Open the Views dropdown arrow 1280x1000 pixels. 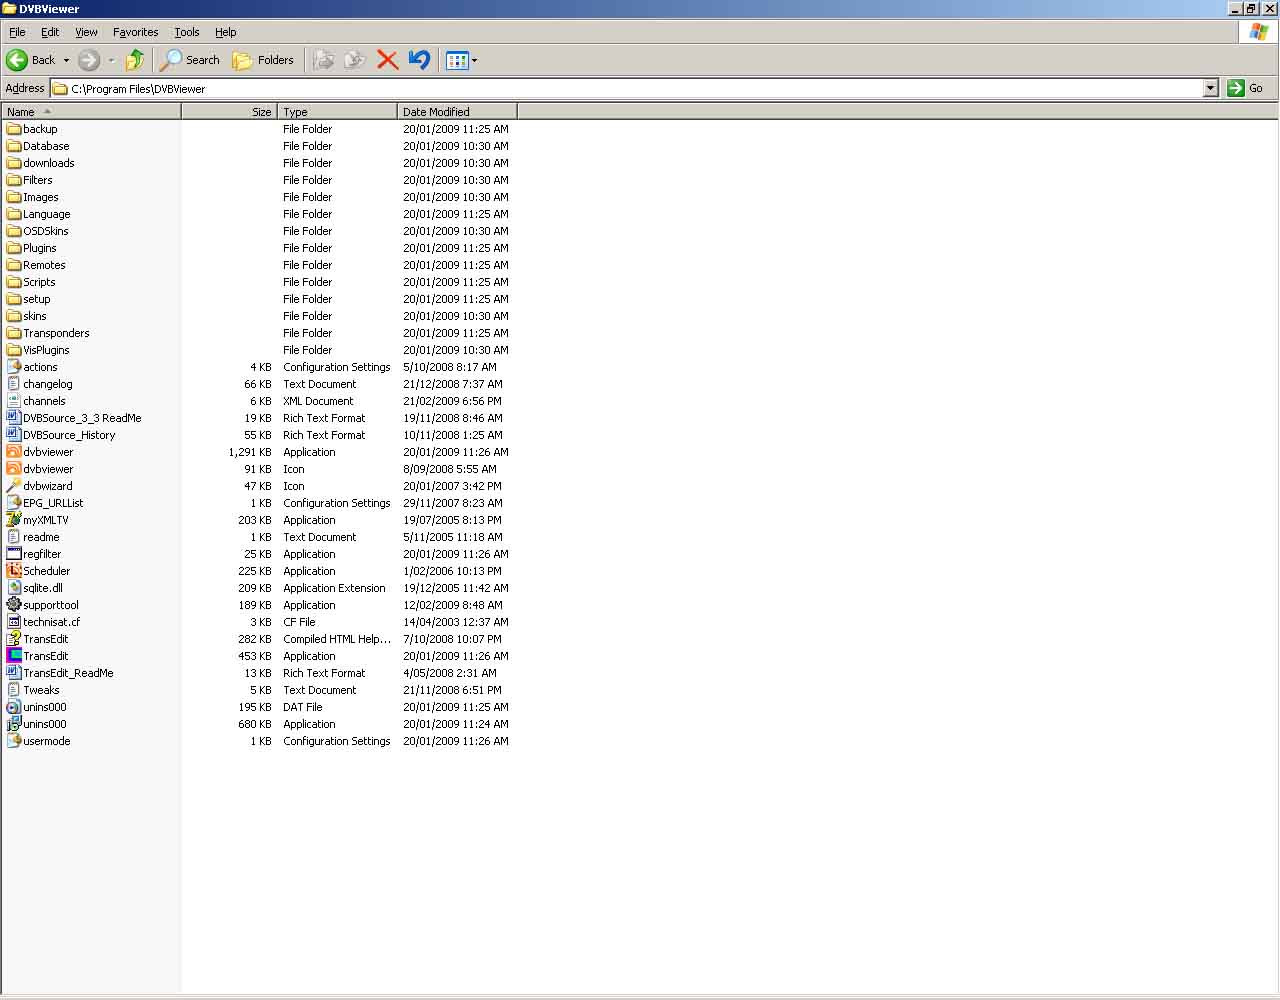[474, 60]
